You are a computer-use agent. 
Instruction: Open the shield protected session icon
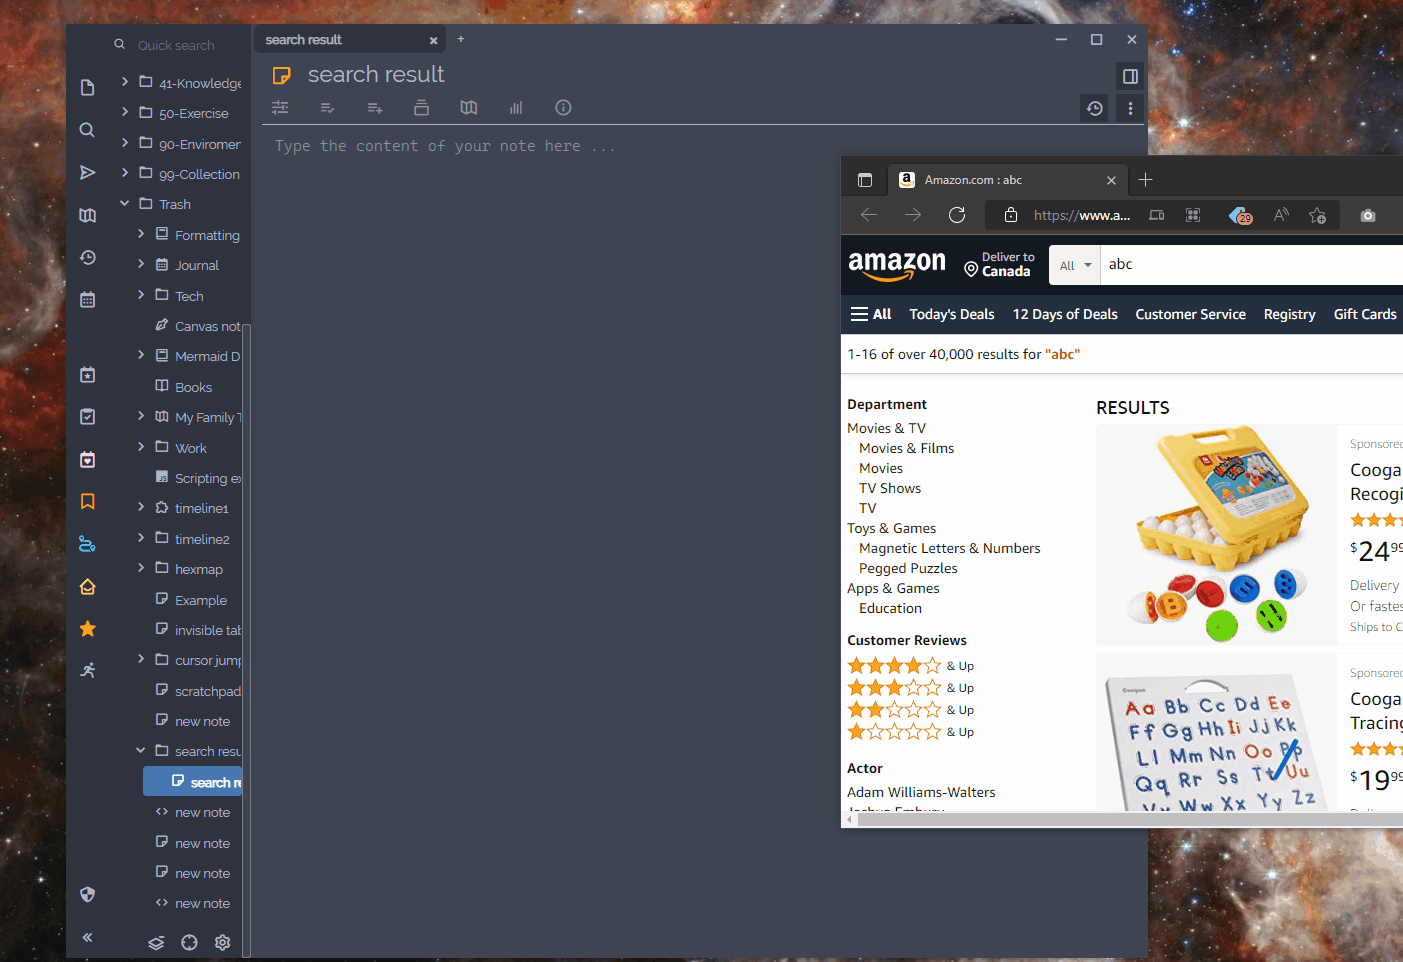[88, 894]
